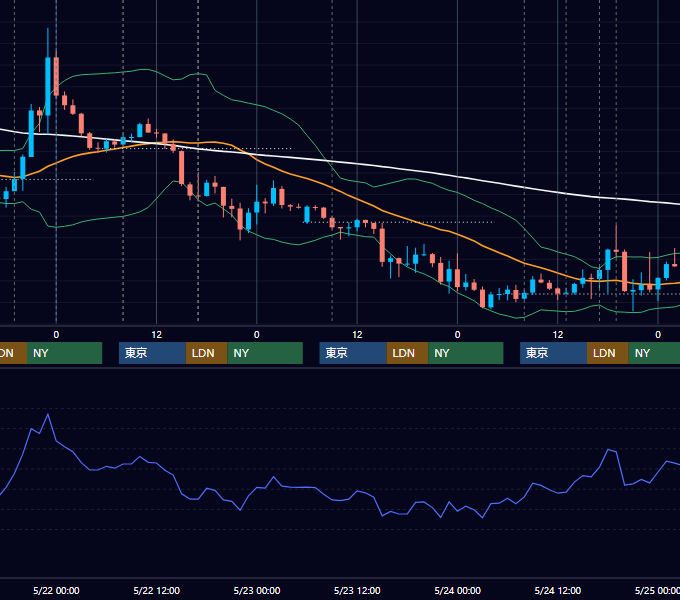Click the long red candle after 5/23 12:00
Screen dimensions: 680x600
tap(382, 245)
